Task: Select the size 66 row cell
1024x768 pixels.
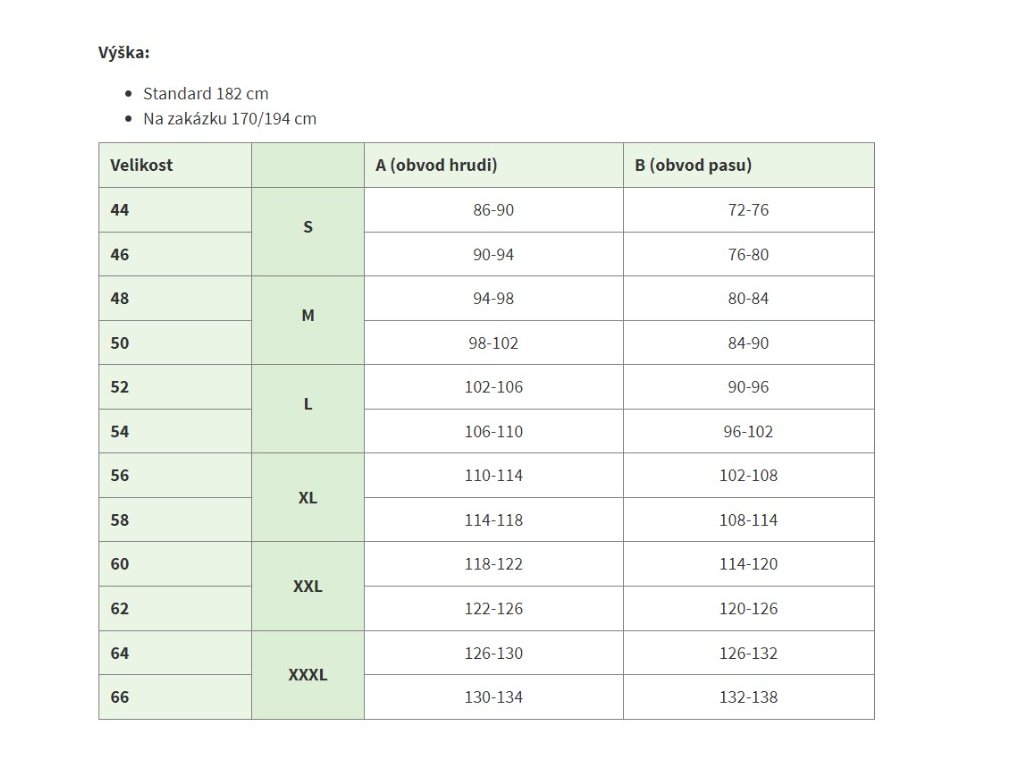Action: [120, 697]
